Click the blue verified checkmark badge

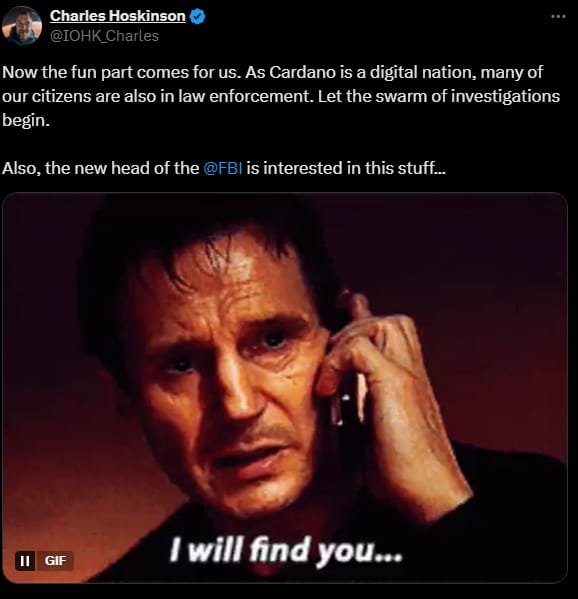198,16
